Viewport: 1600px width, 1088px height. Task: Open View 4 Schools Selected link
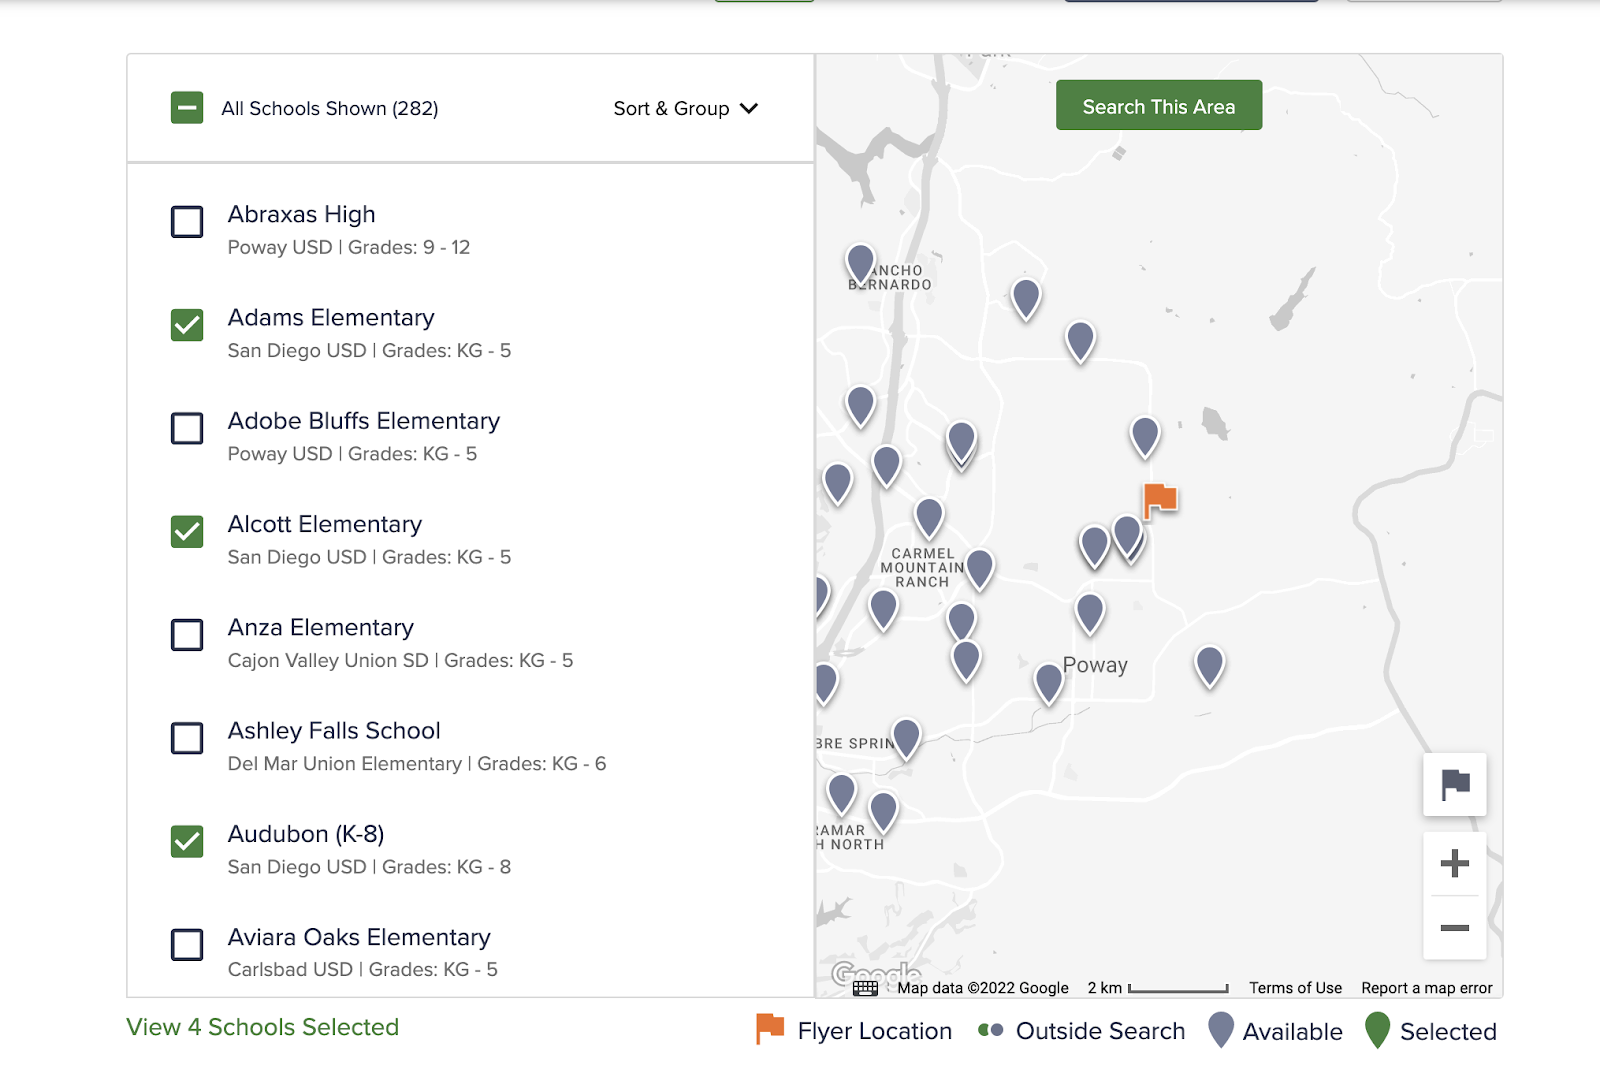point(263,1027)
